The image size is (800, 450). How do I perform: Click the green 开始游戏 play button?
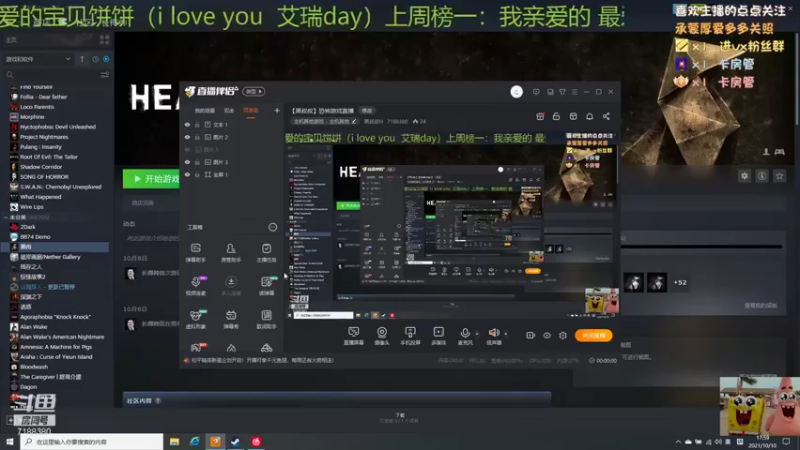(151, 179)
